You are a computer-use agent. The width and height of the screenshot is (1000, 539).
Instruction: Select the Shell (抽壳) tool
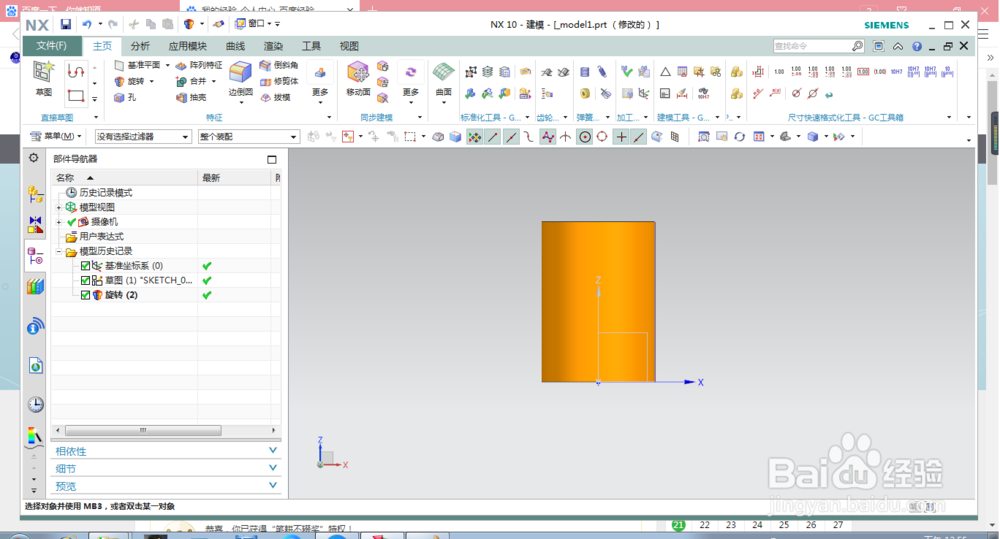(x=191, y=97)
